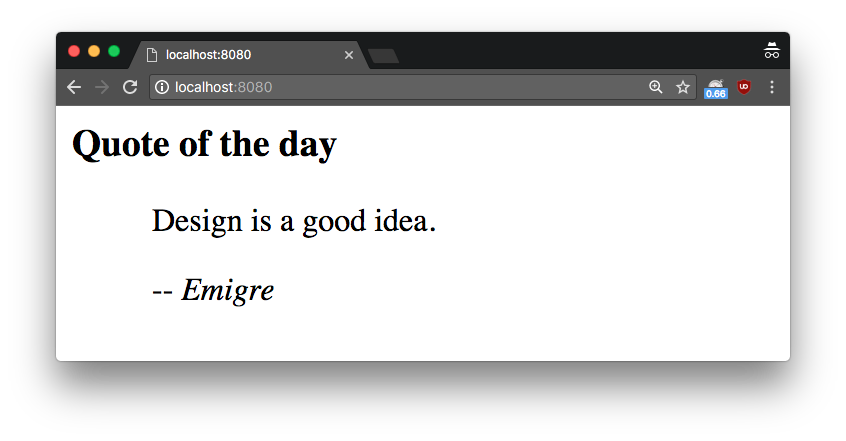Close the localhost:8080 tab
846x441 pixels.
pos(349,55)
